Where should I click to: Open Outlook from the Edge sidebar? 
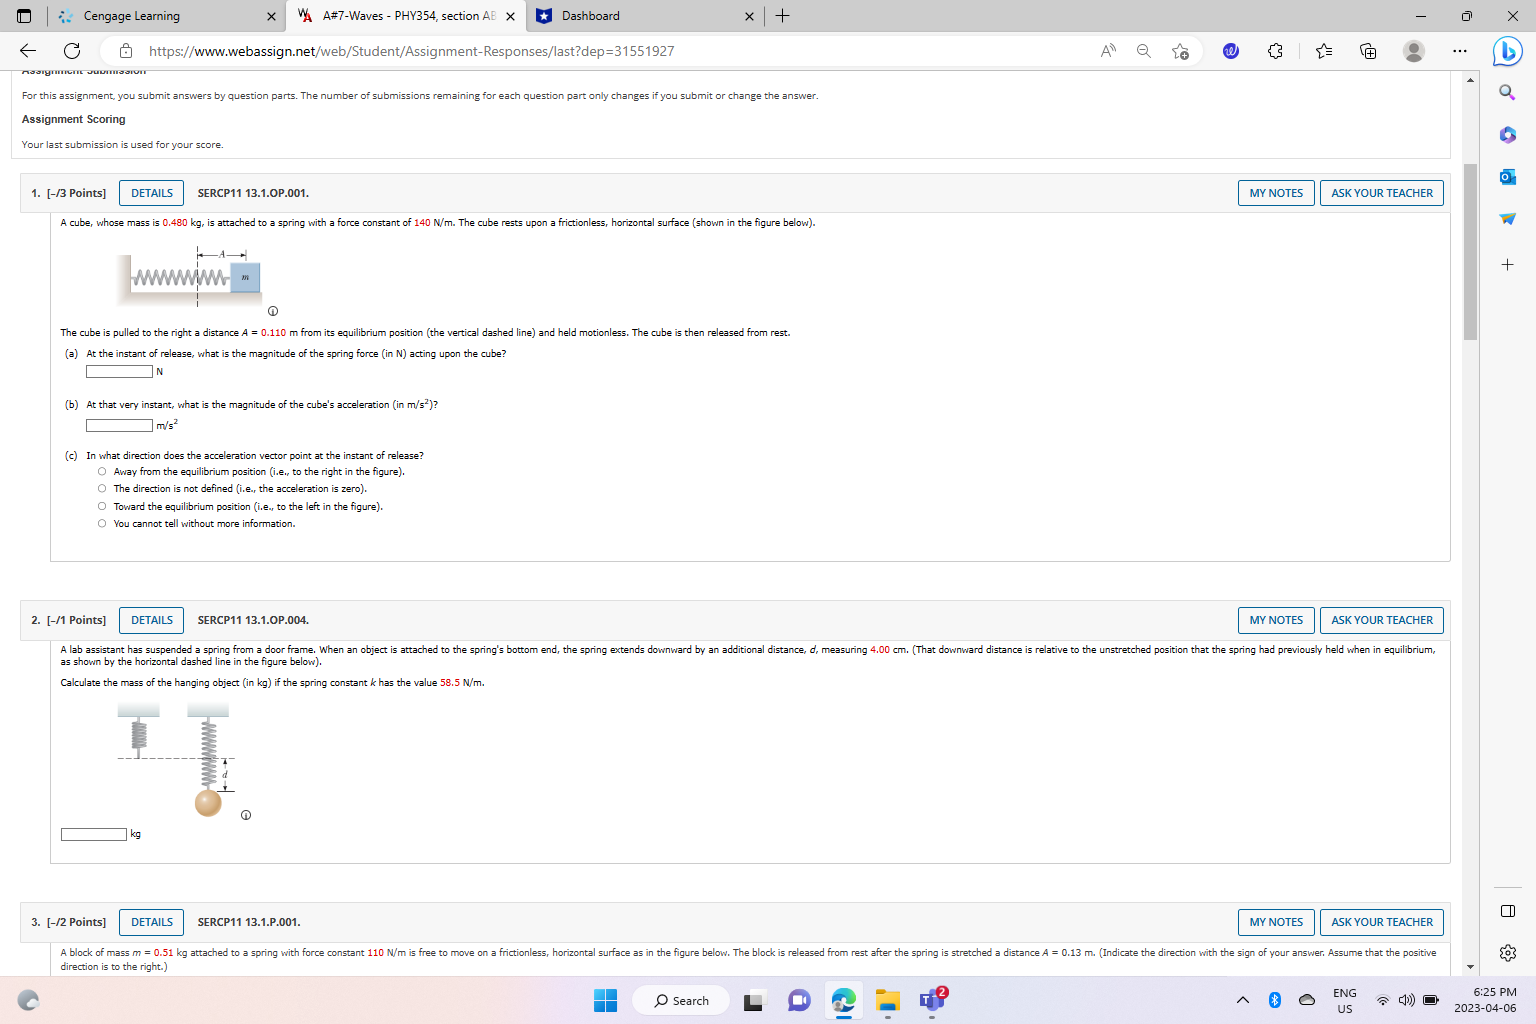point(1508,177)
